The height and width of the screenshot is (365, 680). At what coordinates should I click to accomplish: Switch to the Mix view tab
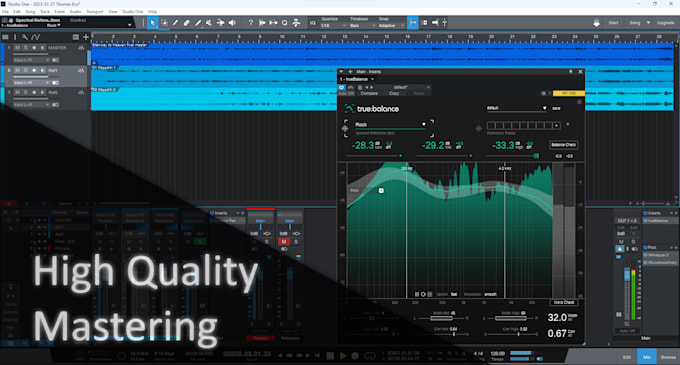pyautogui.click(x=646, y=357)
